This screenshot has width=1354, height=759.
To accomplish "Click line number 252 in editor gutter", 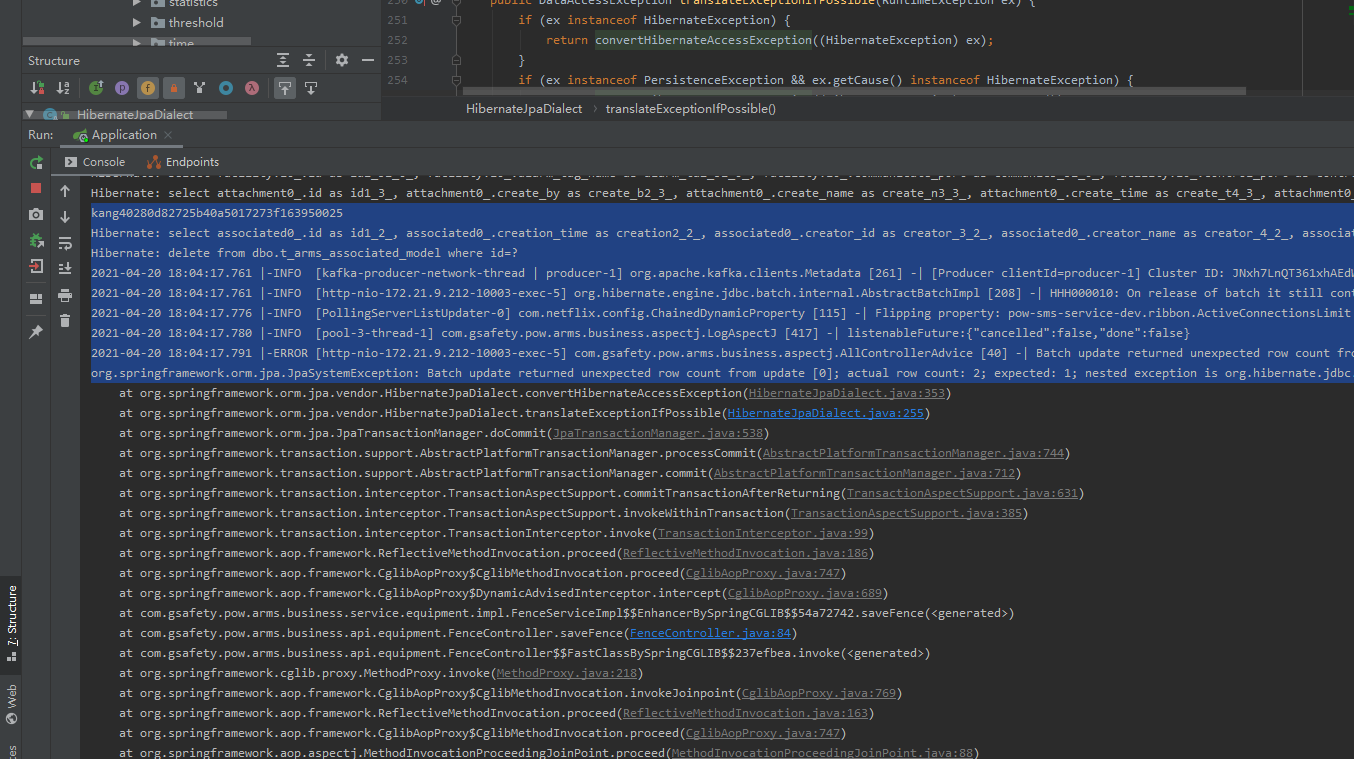I will point(396,40).
